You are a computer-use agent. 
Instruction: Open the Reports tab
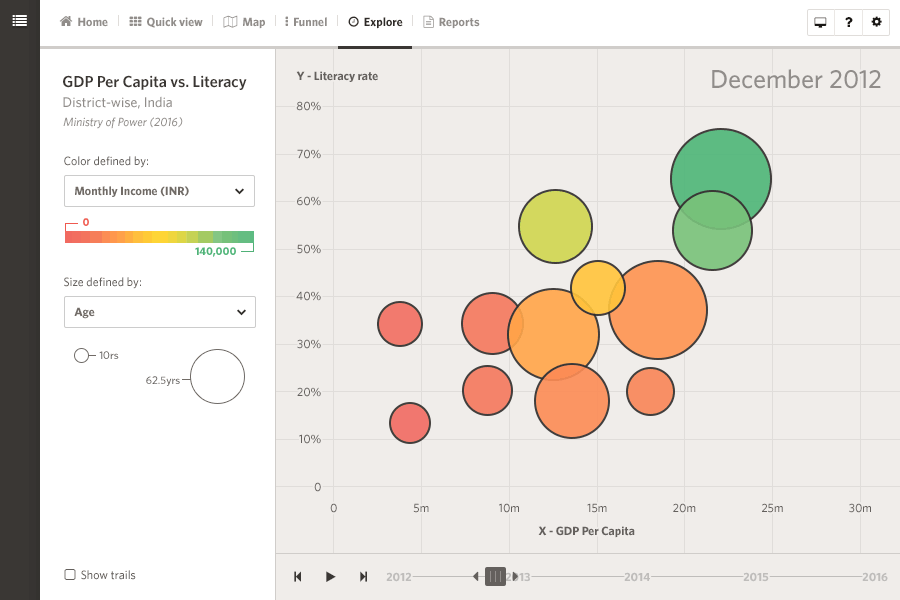click(451, 22)
